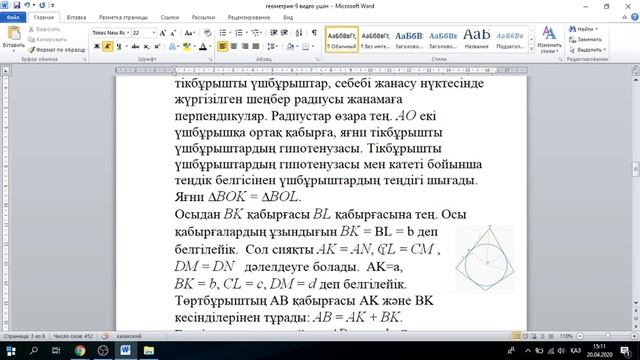
Task: Switch to the Insert (Вставка) tab
Action: [76, 18]
